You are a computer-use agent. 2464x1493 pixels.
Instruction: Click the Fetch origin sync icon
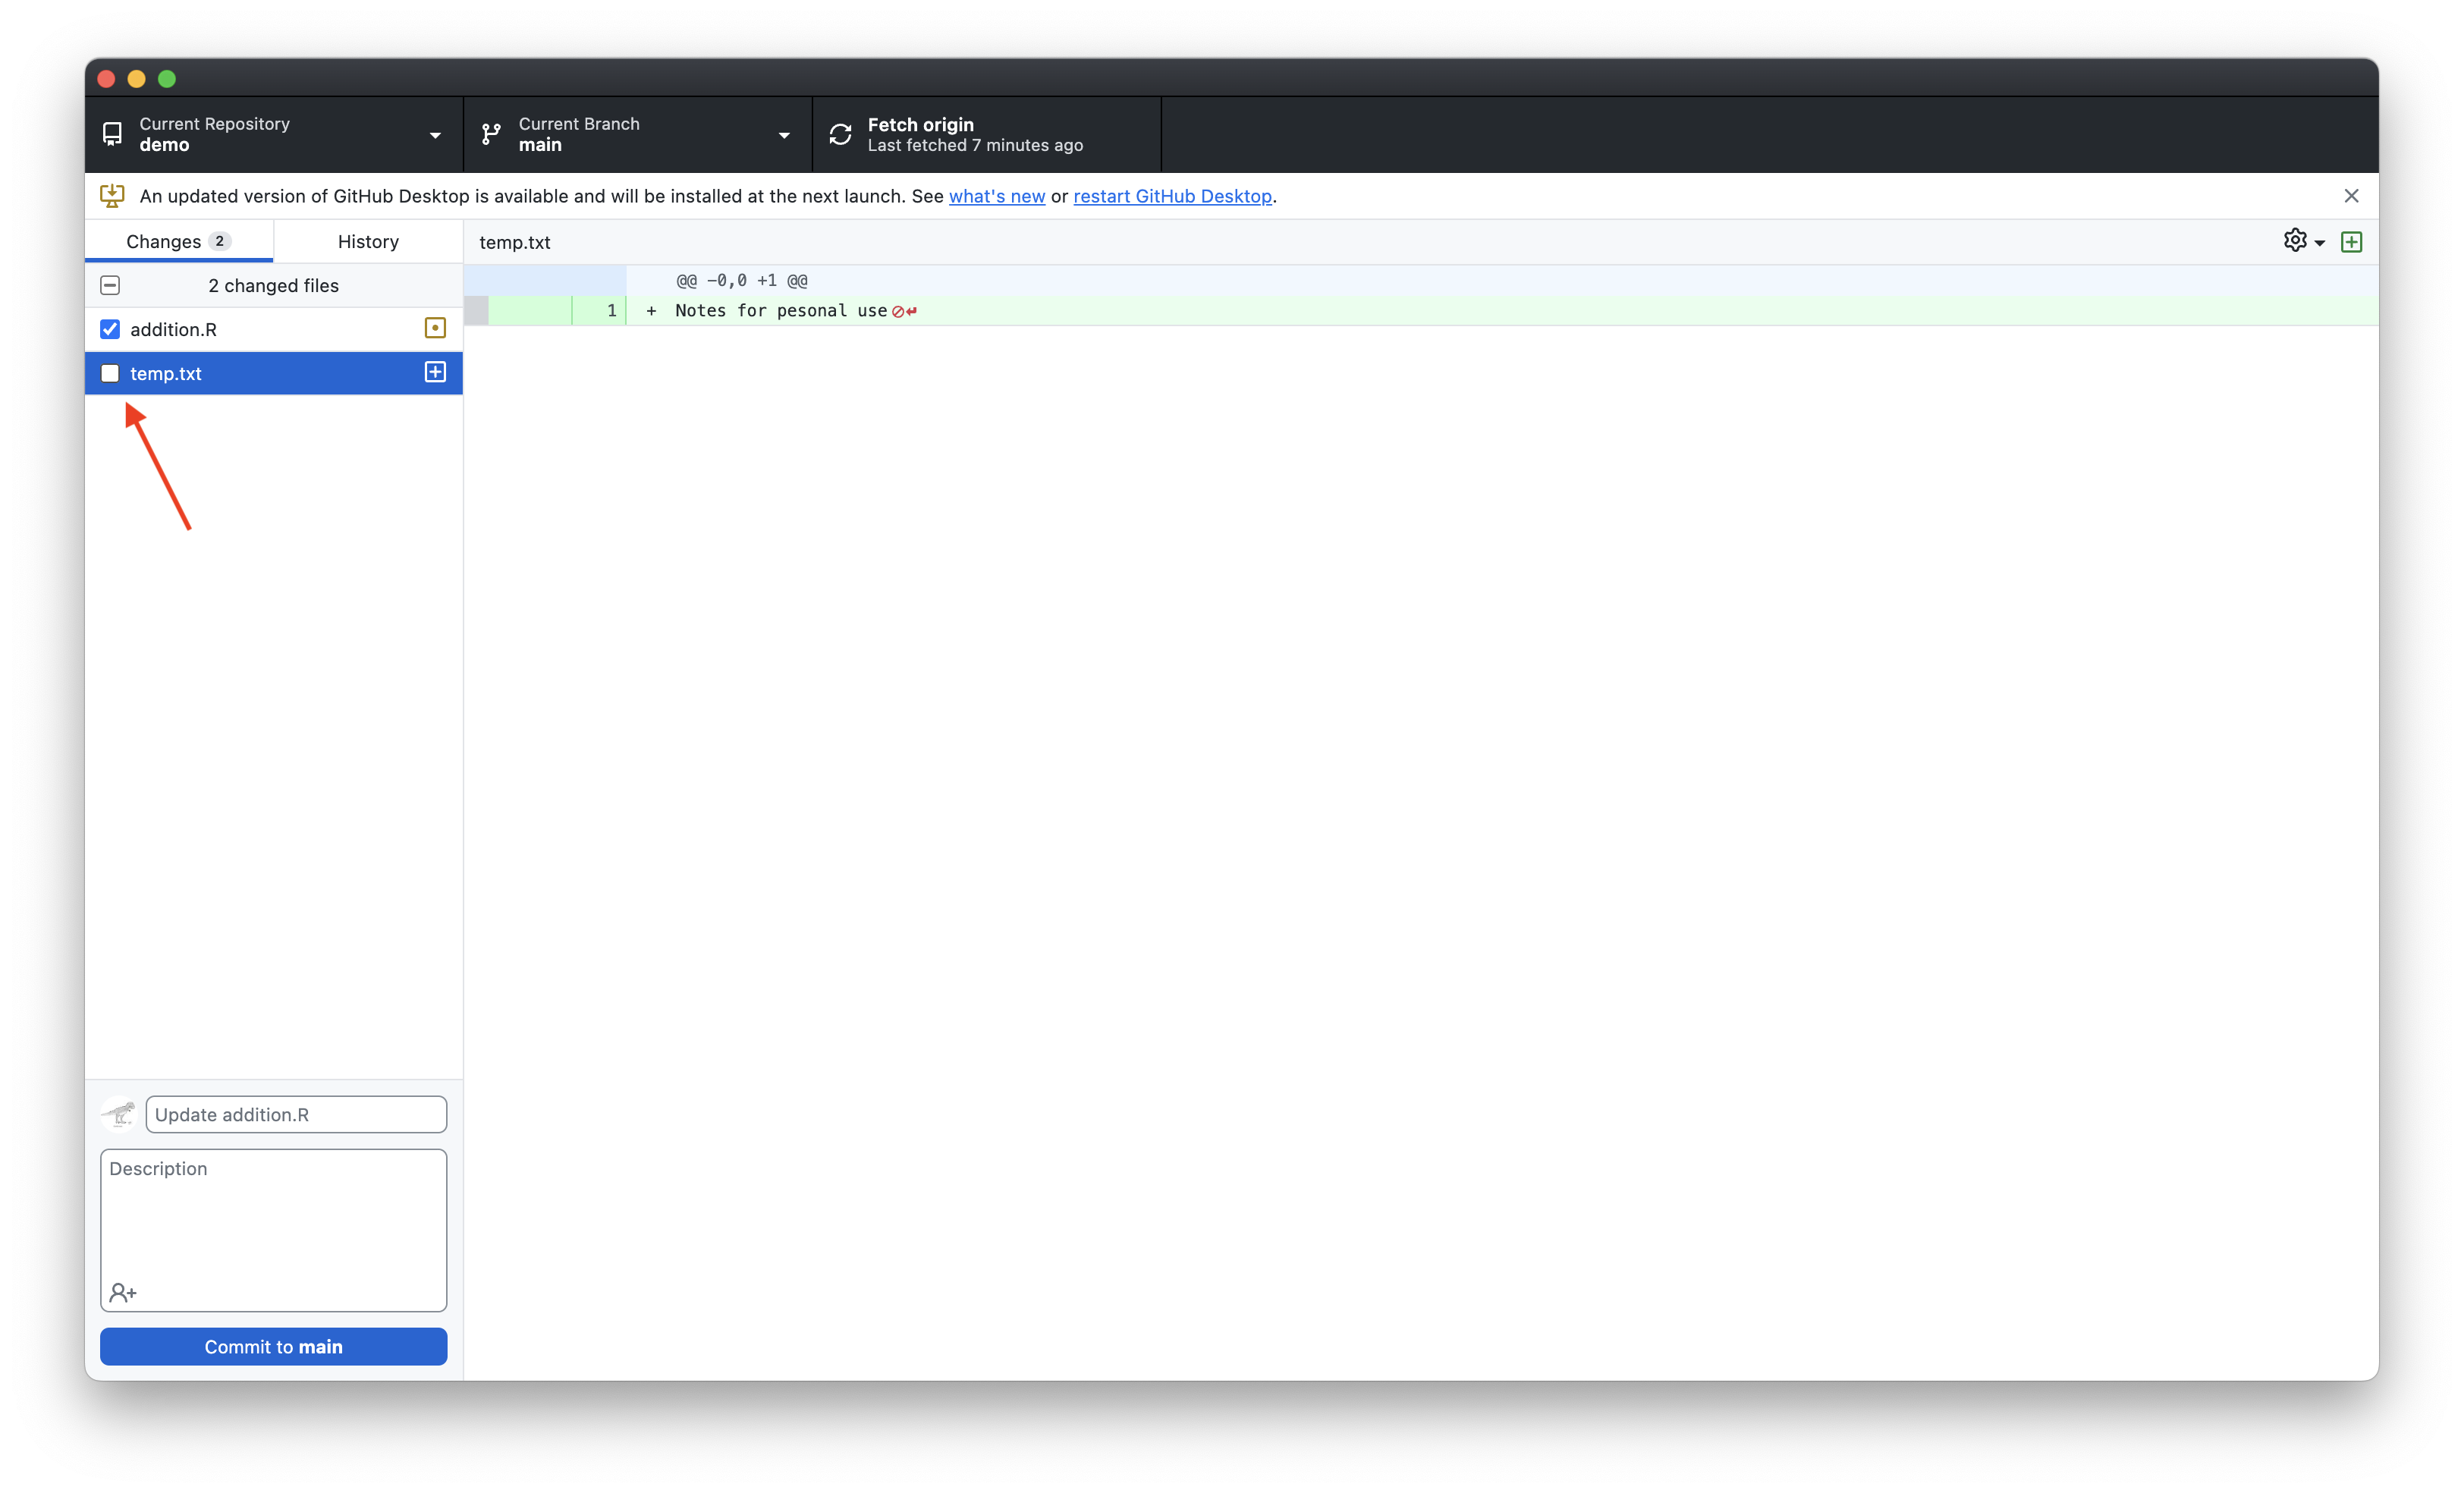pyautogui.click(x=840, y=134)
